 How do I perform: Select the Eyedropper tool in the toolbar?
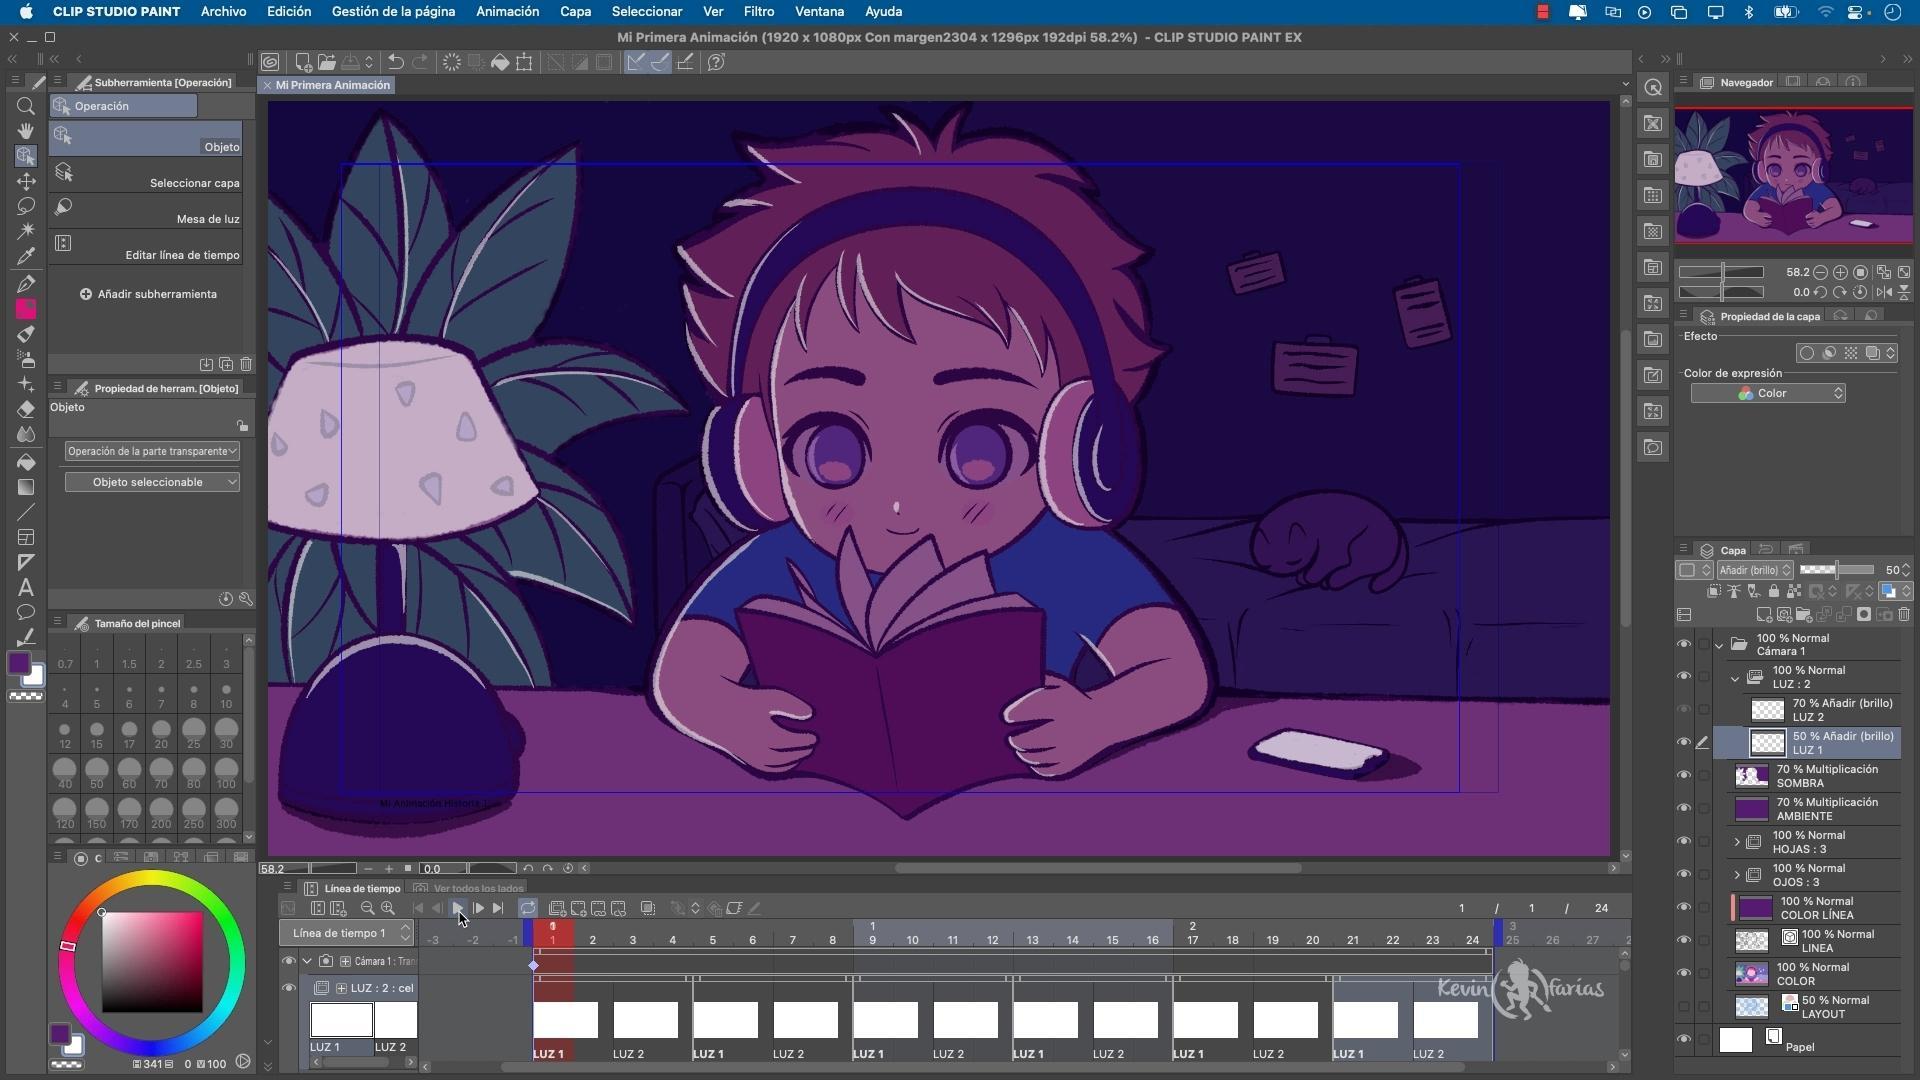click(x=26, y=256)
